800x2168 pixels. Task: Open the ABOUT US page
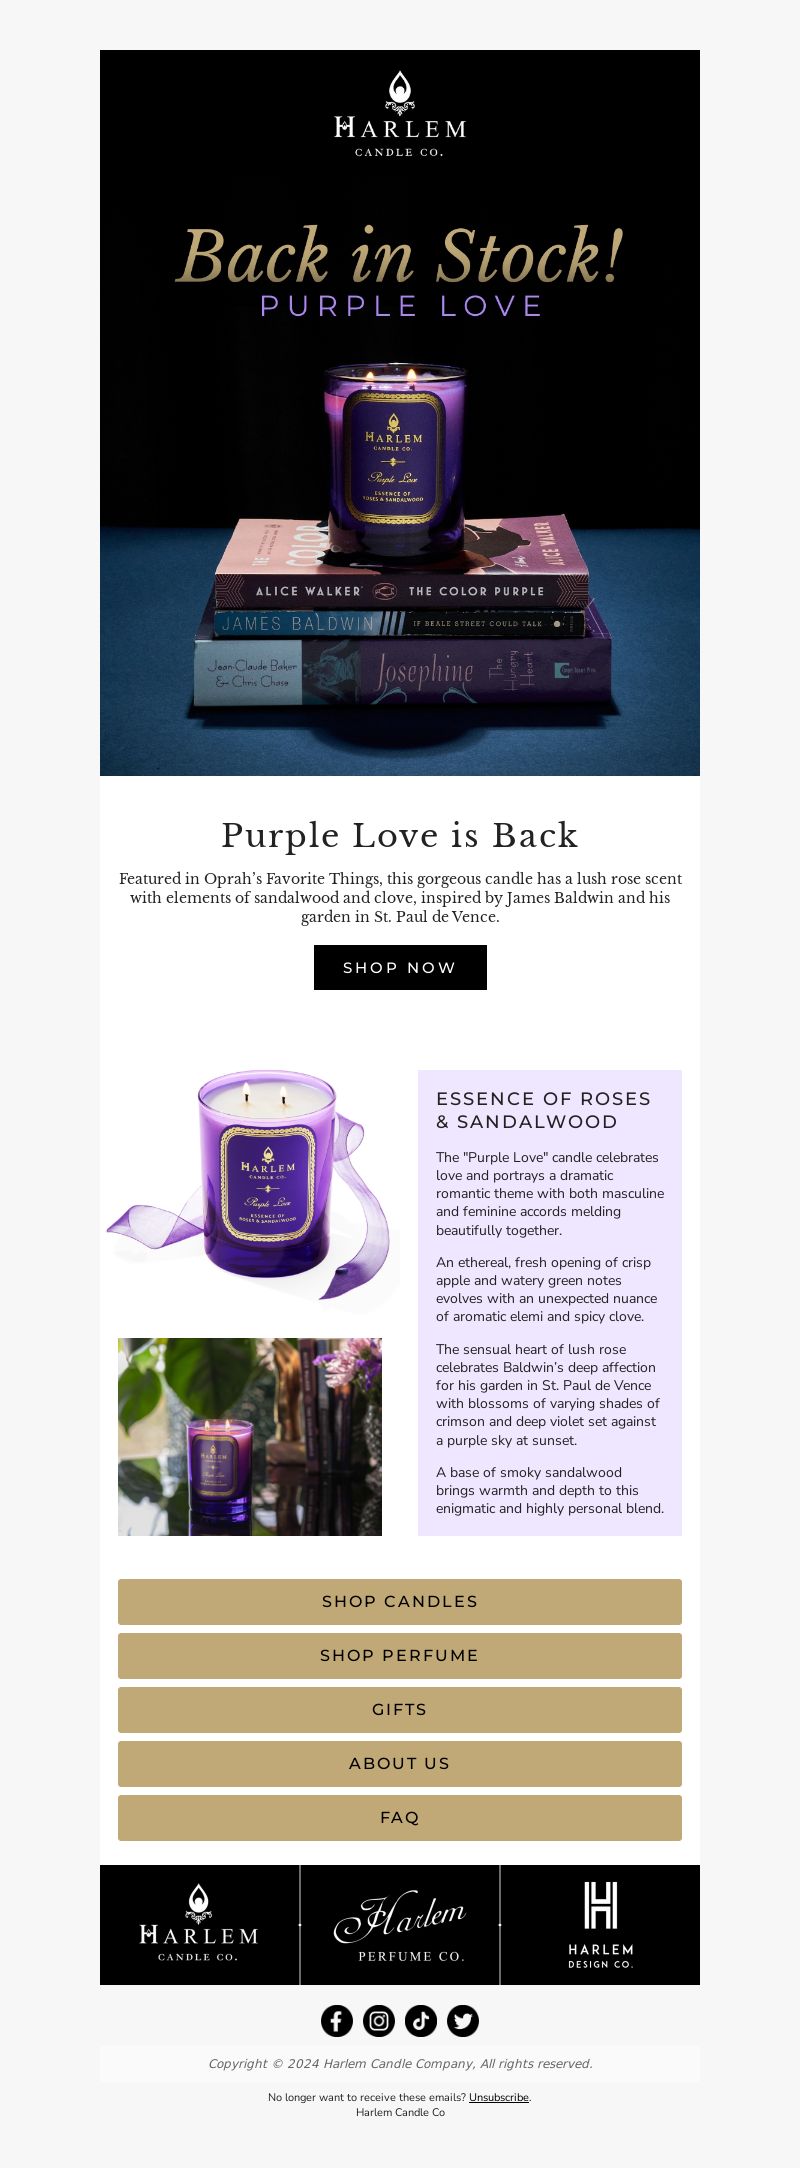[x=400, y=1763]
